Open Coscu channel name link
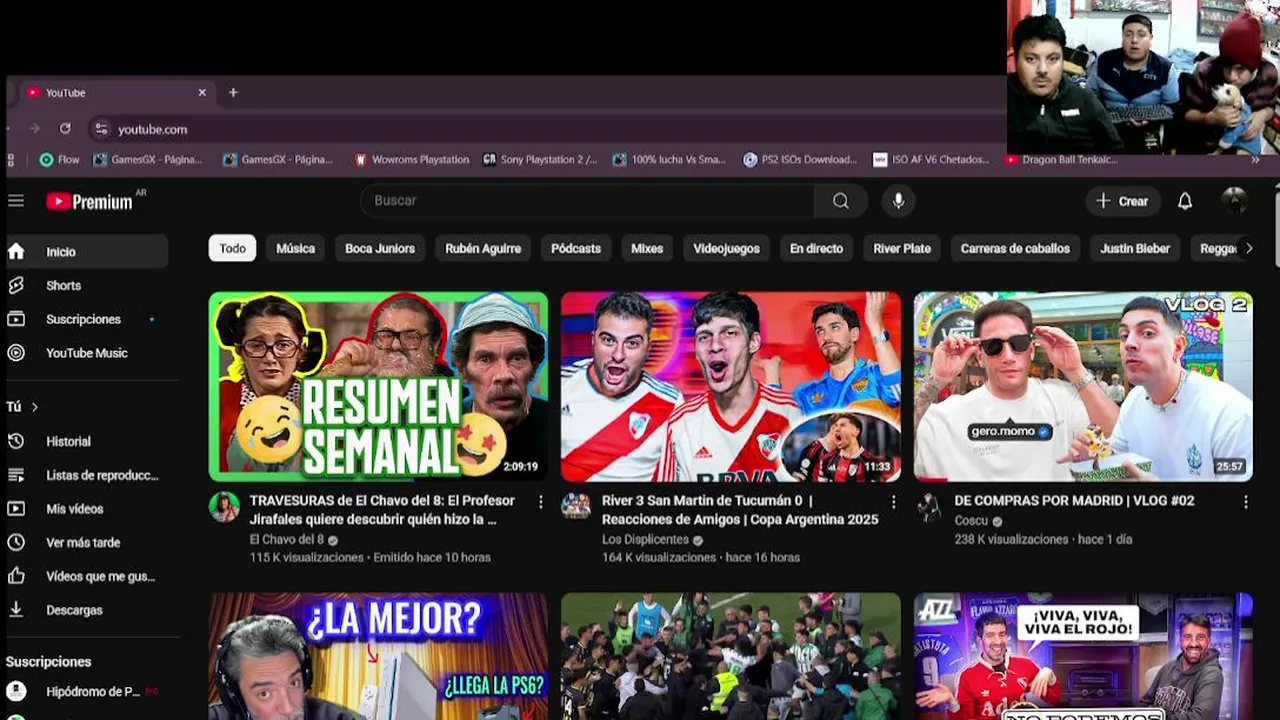This screenshot has height=720, width=1280. click(x=971, y=521)
